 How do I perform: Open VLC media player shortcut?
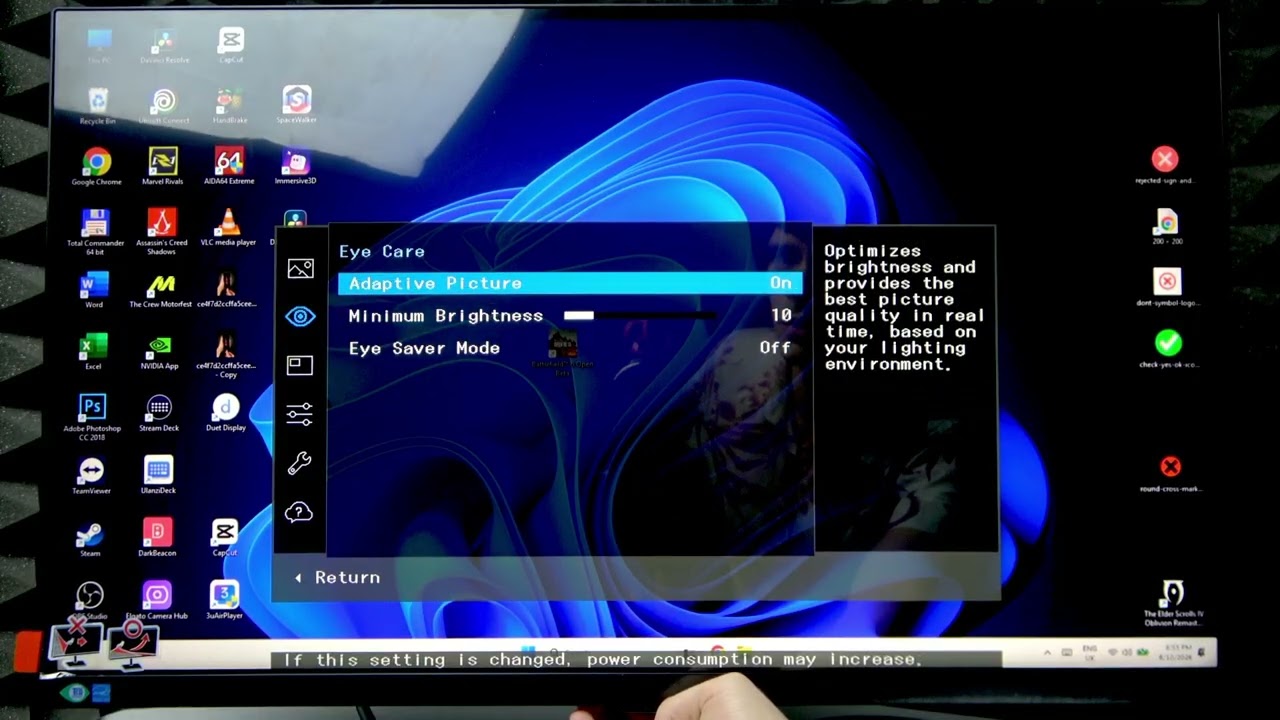(228, 228)
